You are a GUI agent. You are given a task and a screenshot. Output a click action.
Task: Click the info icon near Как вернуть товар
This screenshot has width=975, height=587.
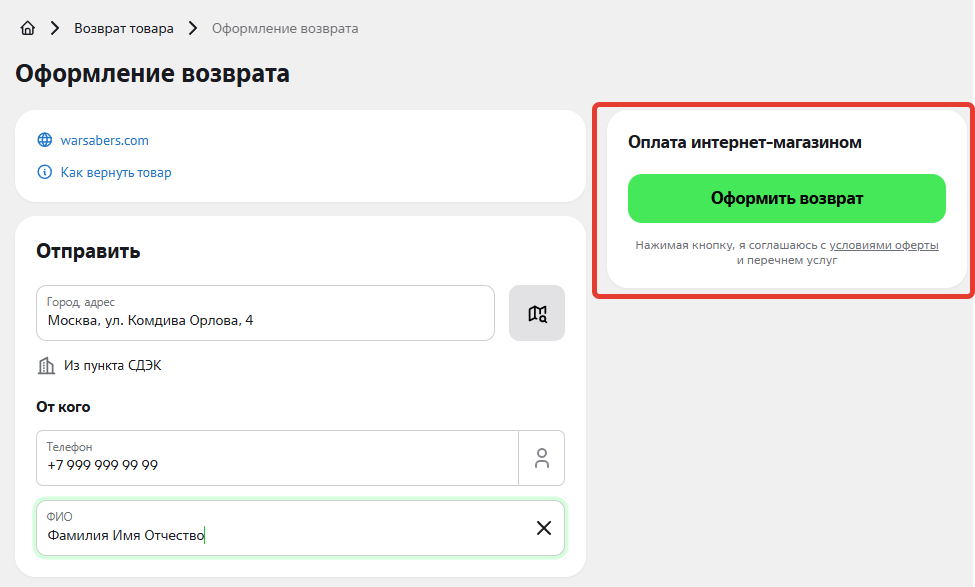click(x=44, y=172)
